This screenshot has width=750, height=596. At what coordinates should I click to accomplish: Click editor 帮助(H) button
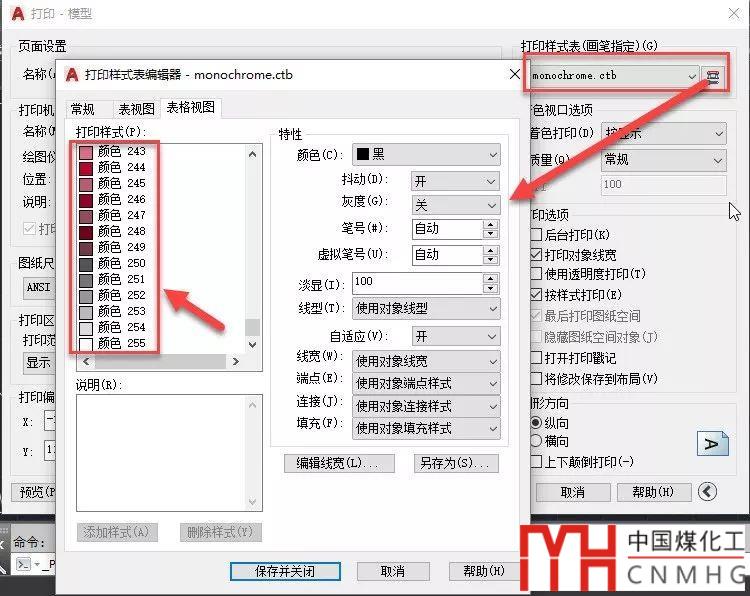[484, 570]
